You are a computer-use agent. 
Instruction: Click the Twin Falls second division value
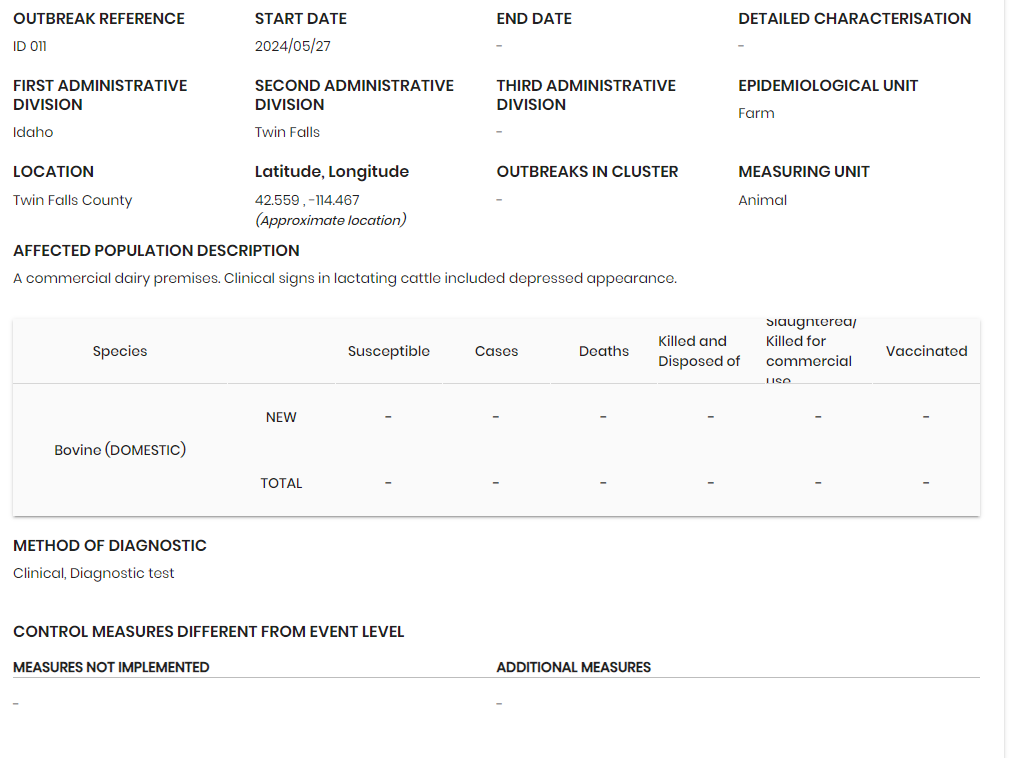287,132
